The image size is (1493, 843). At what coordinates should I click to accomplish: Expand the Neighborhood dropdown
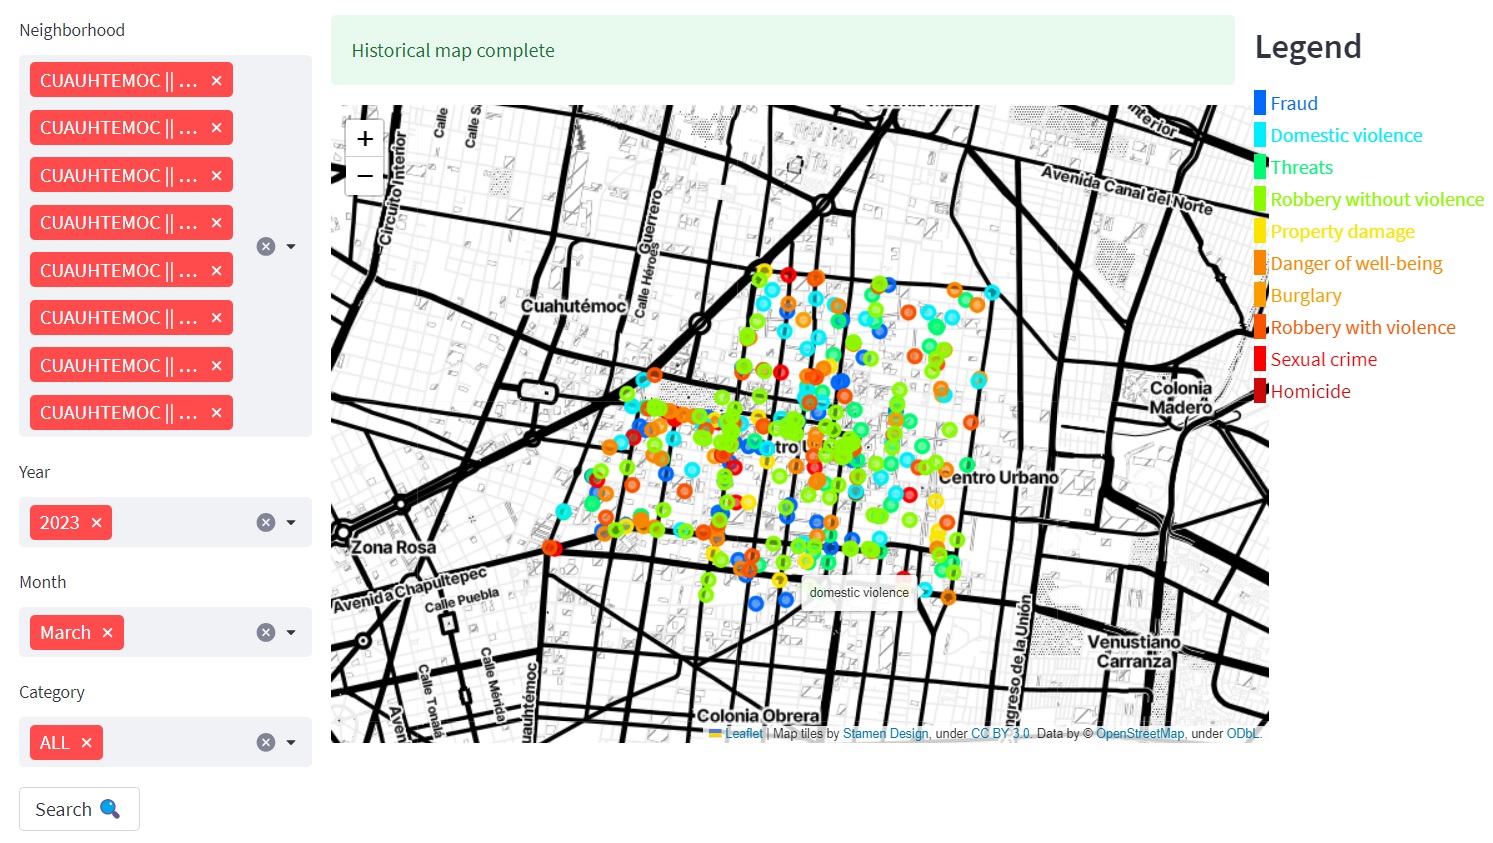coord(291,246)
